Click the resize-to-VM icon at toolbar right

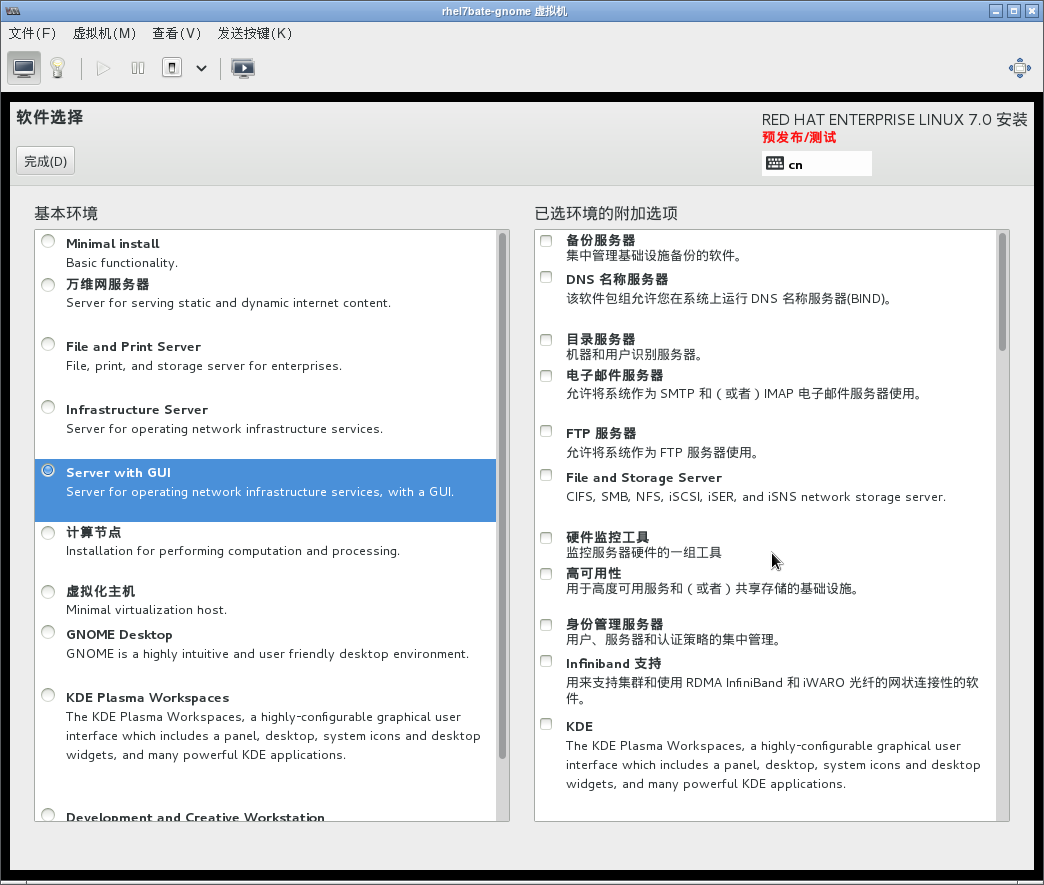click(x=1019, y=68)
